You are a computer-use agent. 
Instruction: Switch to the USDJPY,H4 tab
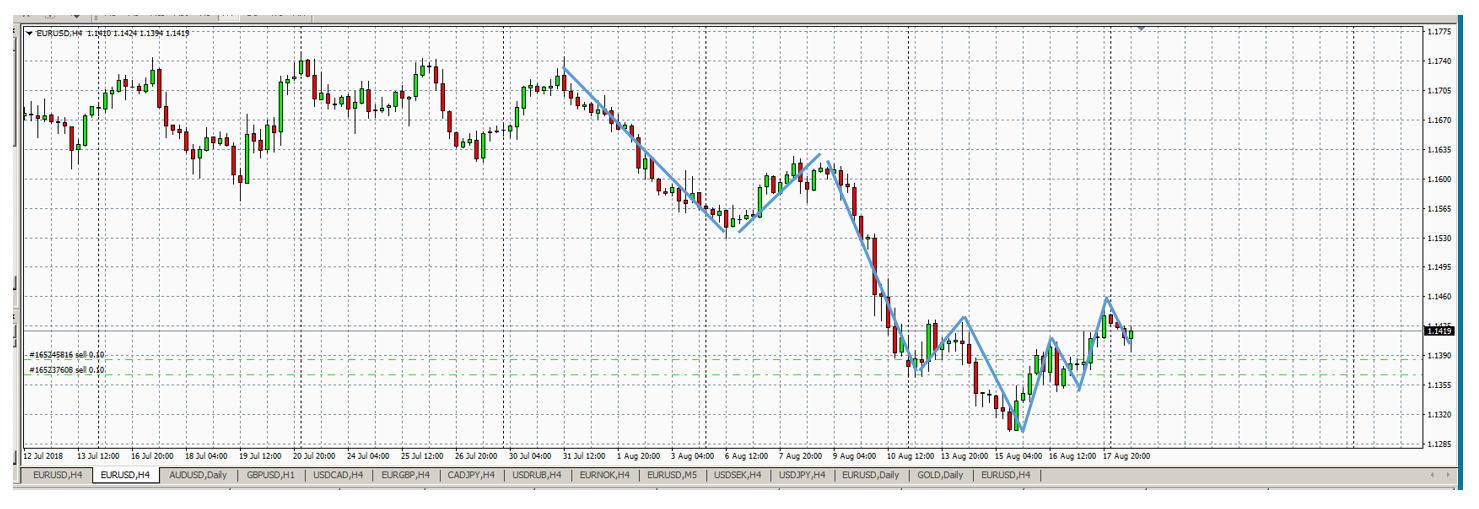click(x=802, y=475)
